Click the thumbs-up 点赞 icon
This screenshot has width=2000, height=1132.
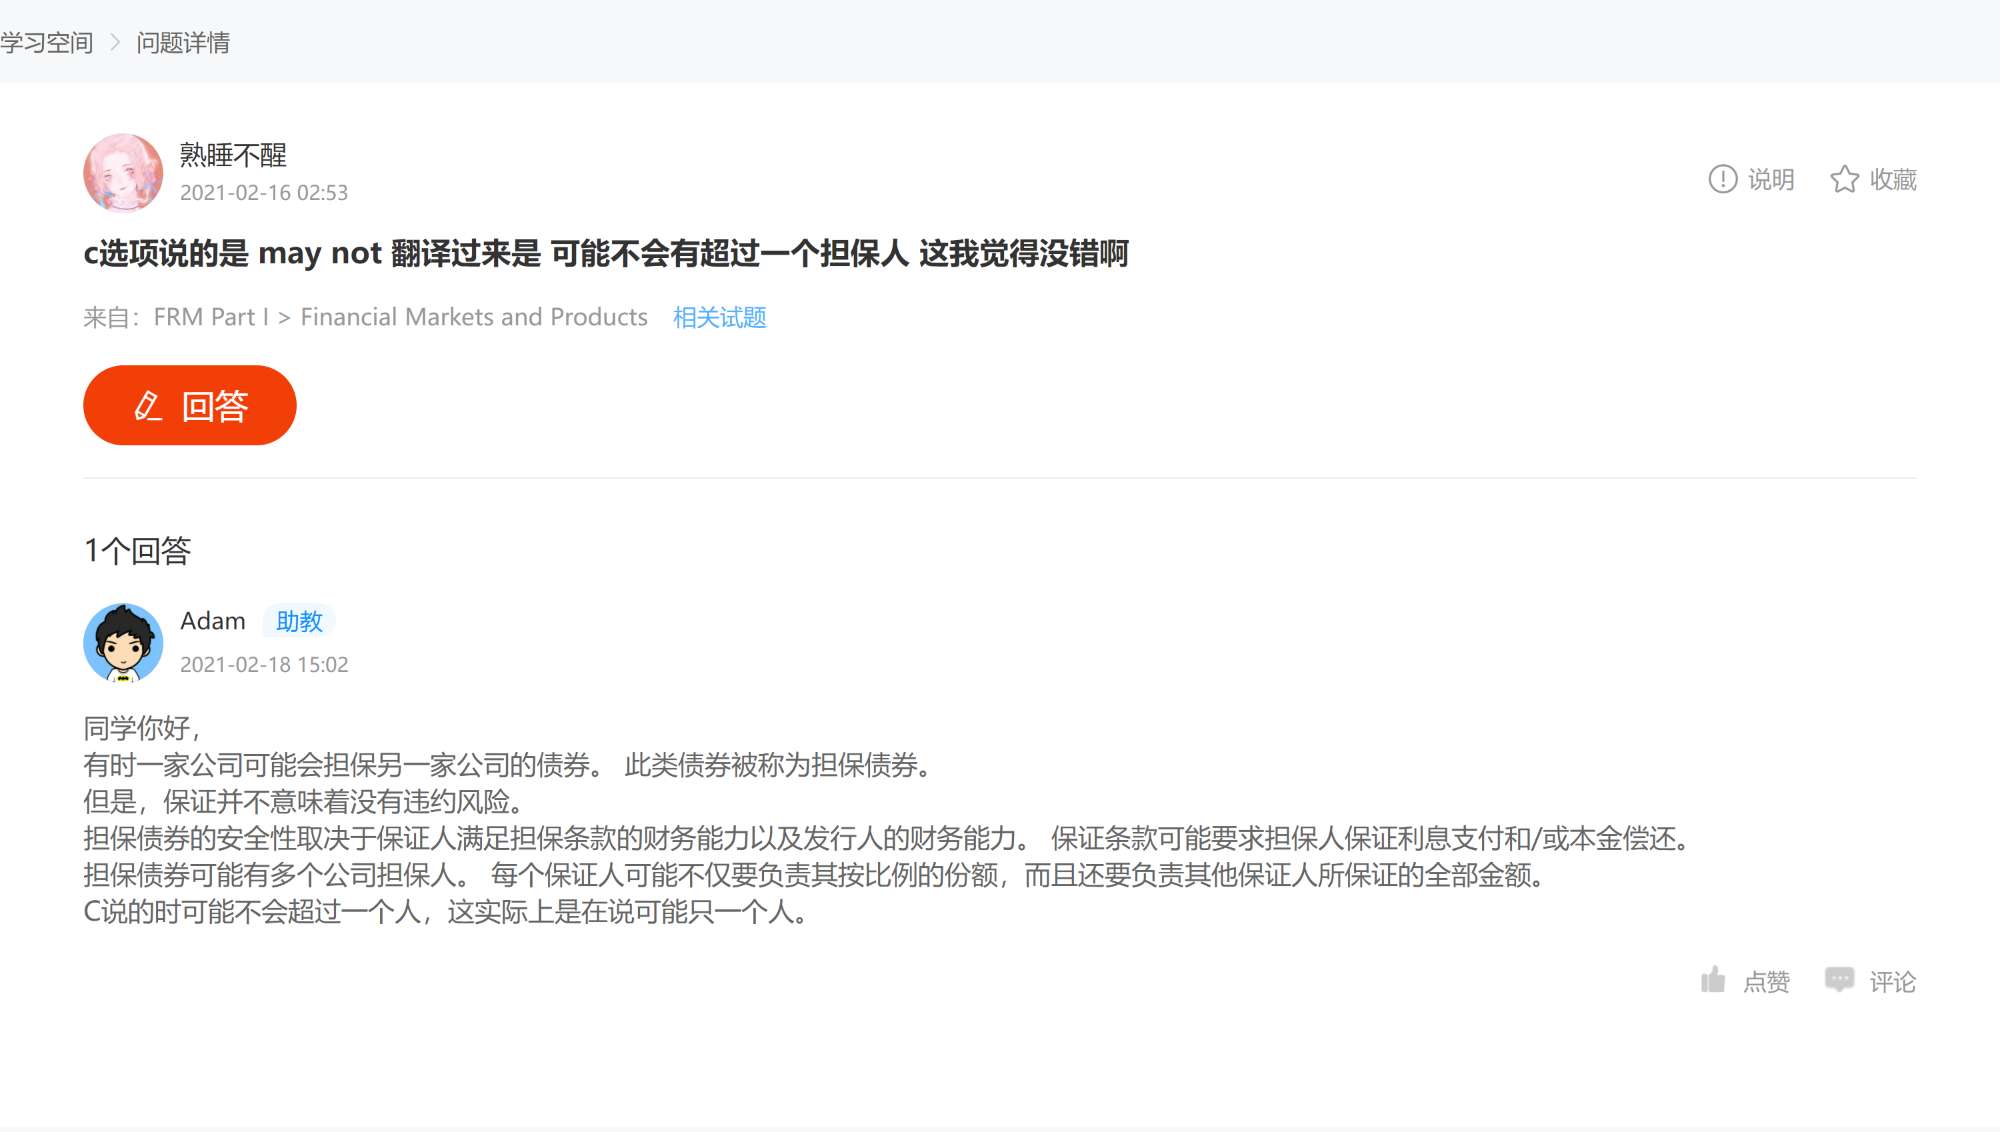tap(1713, 980)
